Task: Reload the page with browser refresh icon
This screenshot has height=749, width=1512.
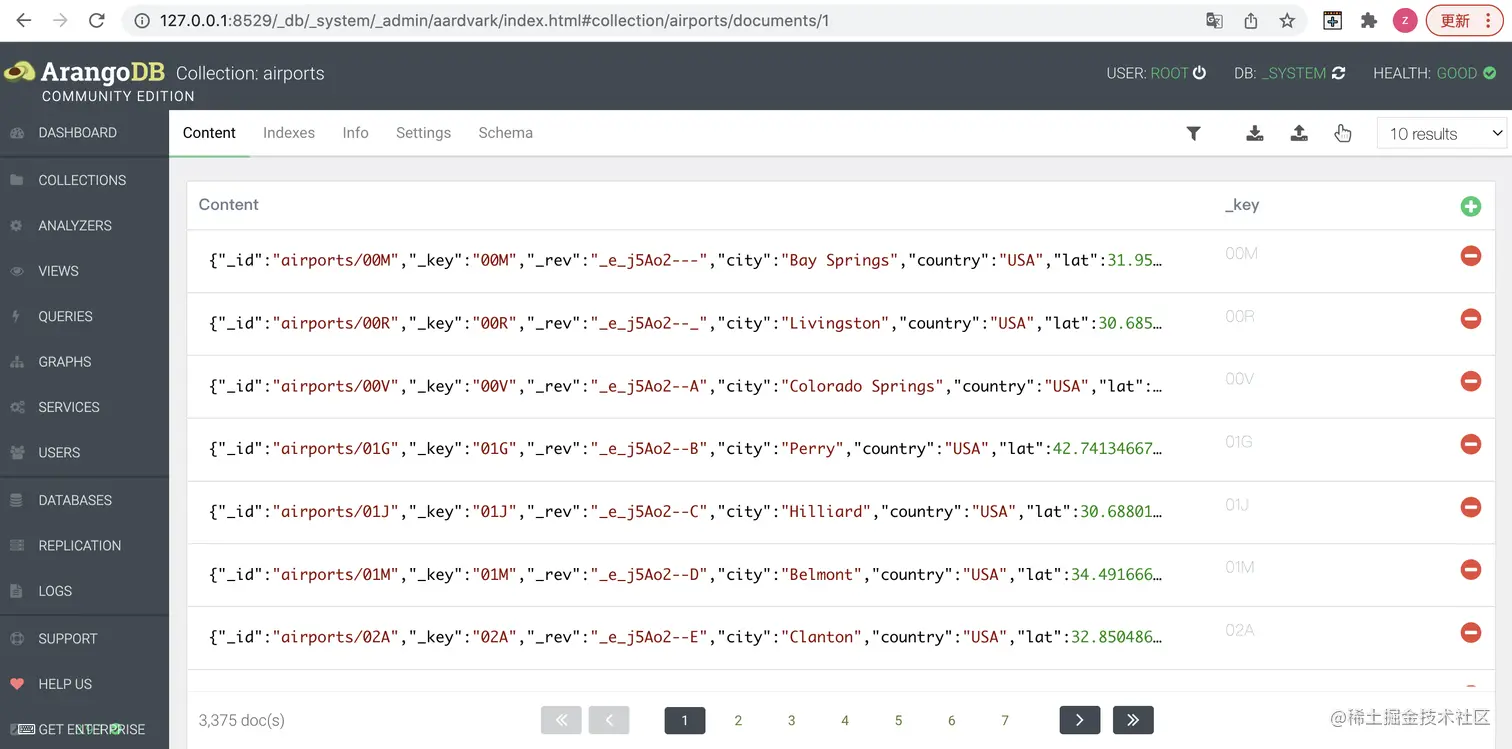Action: 96,19
